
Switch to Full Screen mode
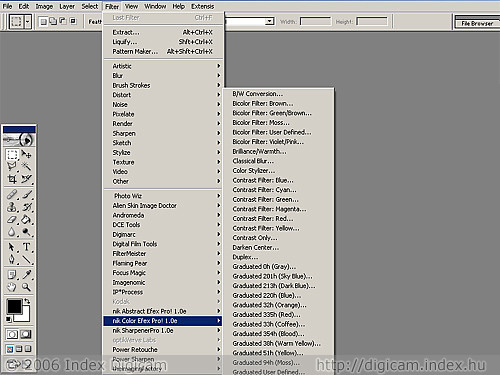click(28, 349)
